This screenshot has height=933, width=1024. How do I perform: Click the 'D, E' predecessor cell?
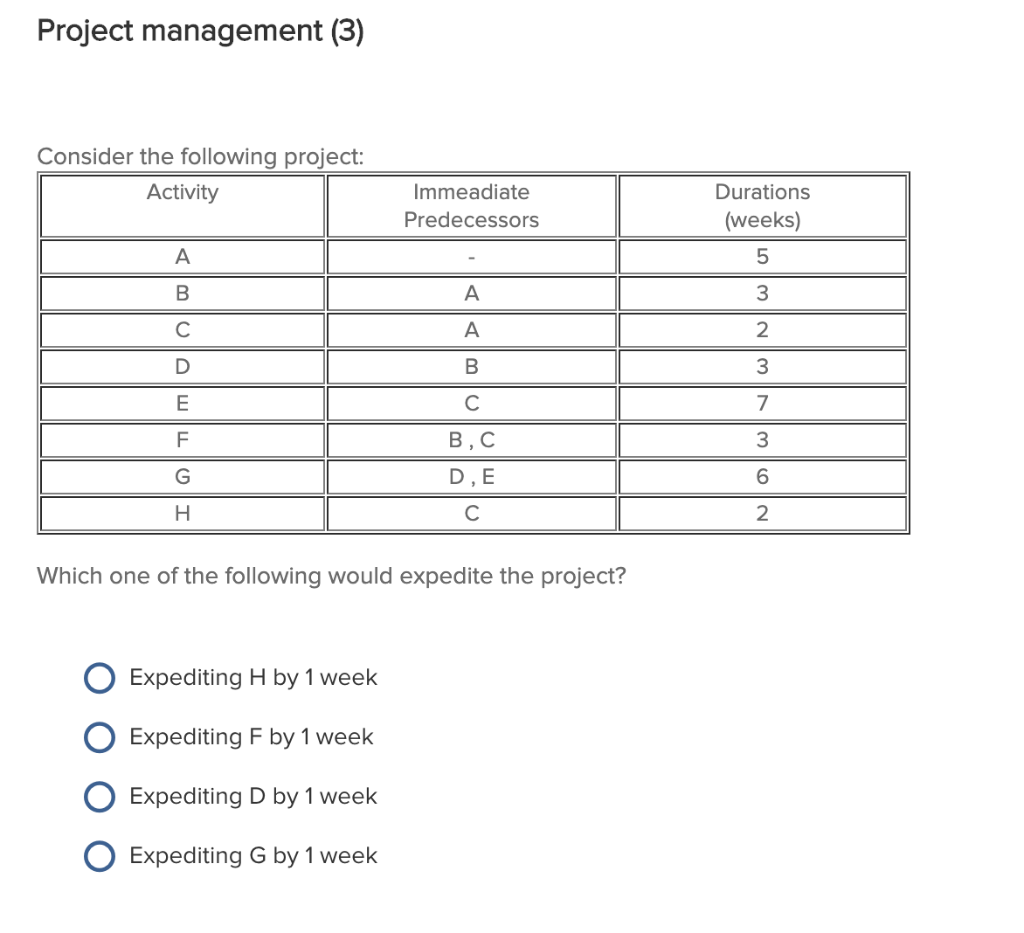click(x=471, y=476)
